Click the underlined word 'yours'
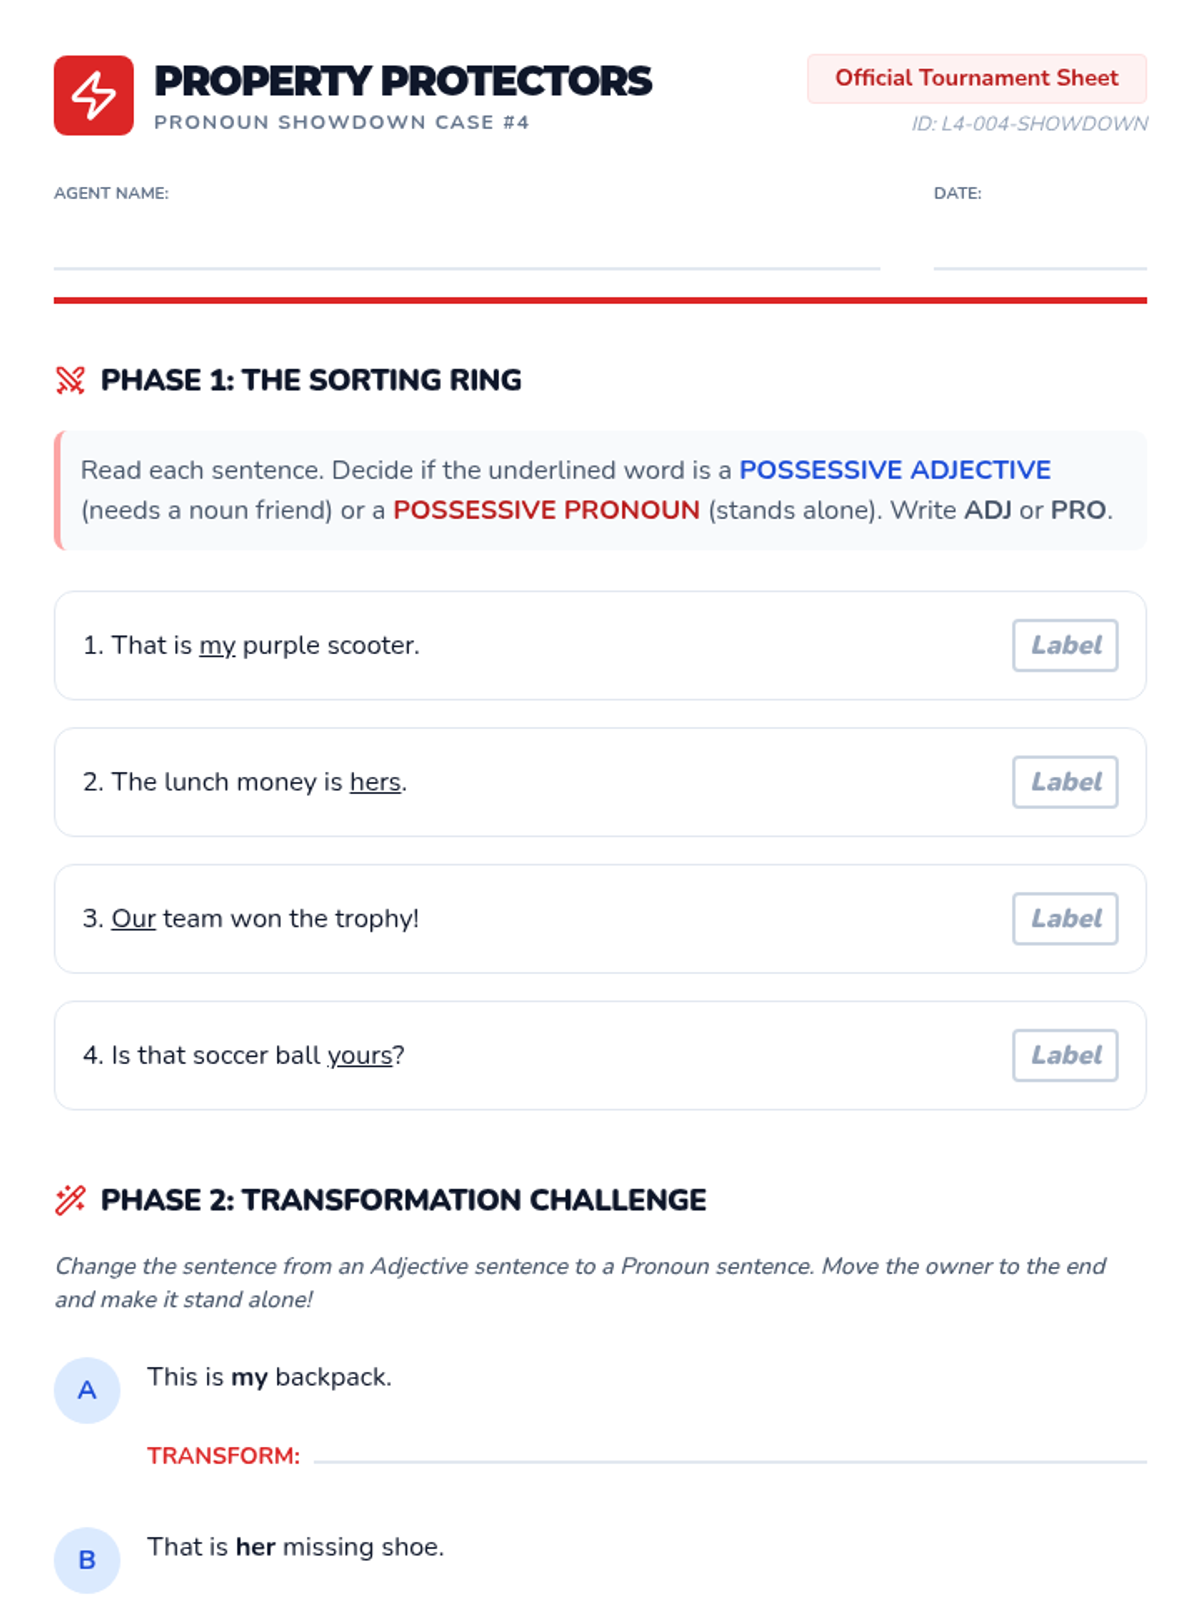Viewport: 1200px width, 1600px height. pos(360,1056)
